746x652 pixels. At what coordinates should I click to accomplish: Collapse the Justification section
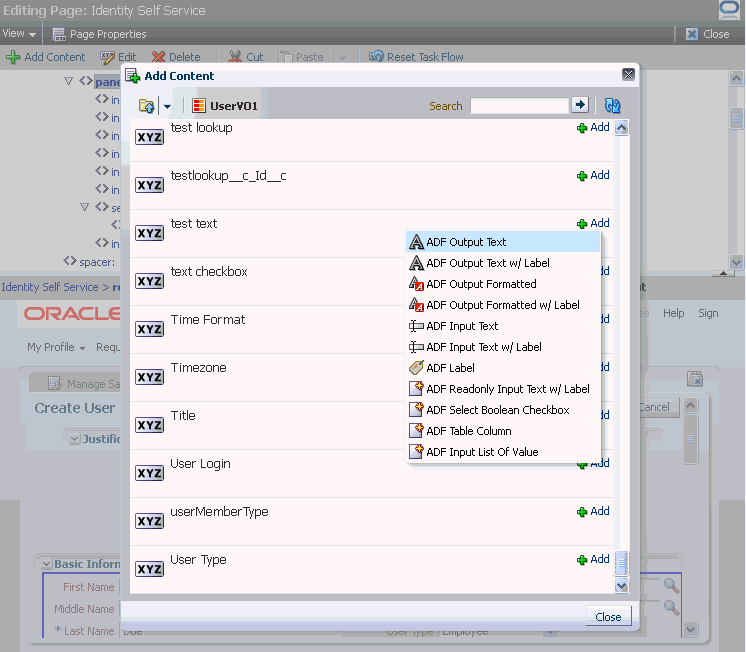coord(75,439)
